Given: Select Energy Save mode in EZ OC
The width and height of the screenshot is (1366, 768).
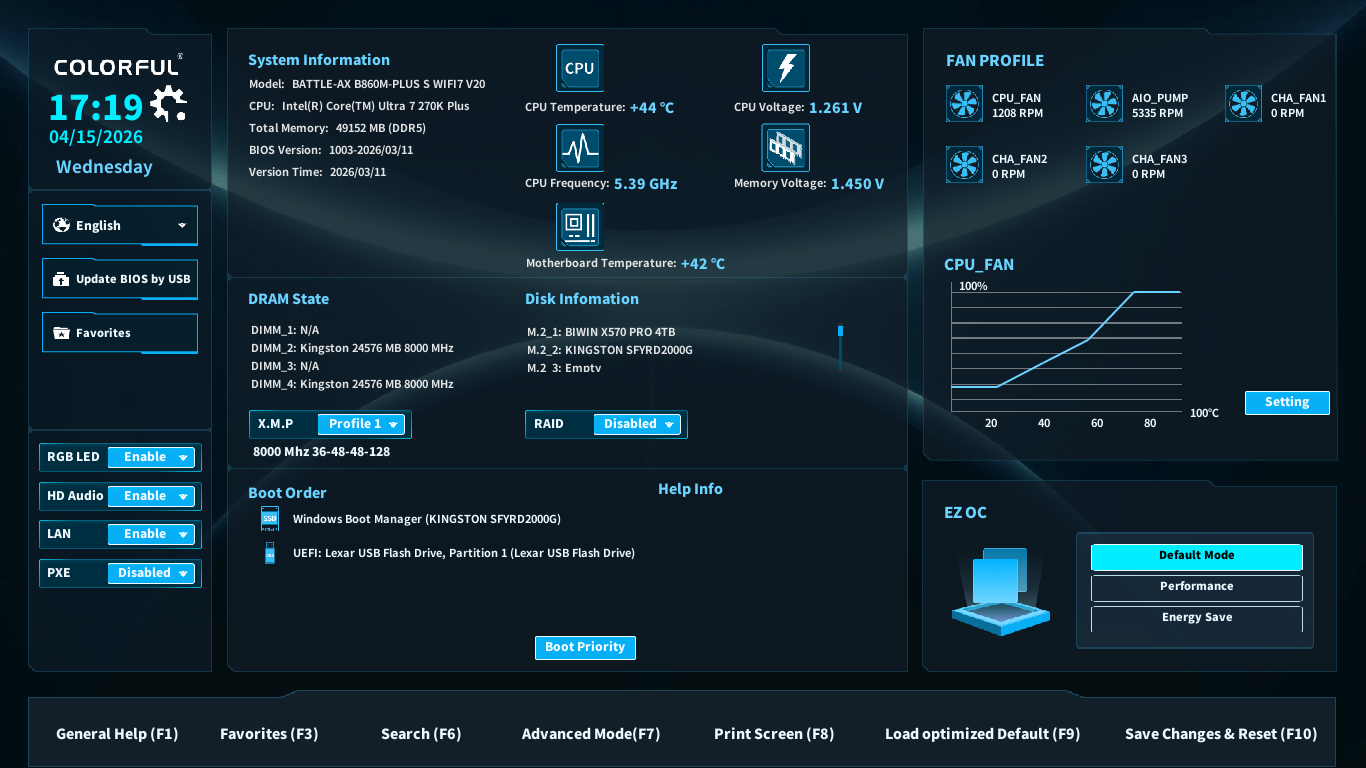Looking at the screenshot, I should click(x=1196, y=618).
